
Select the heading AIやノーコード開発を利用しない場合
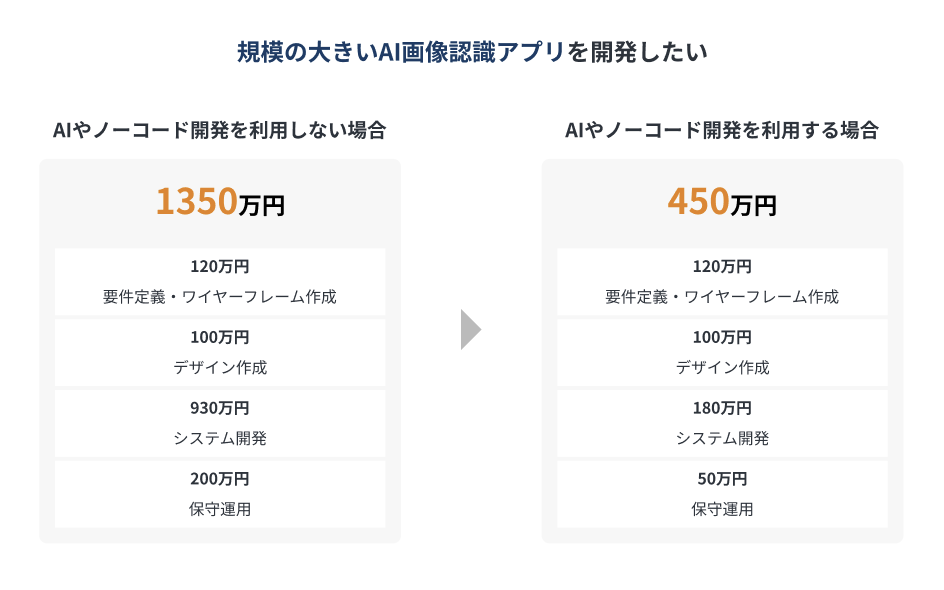click(x=220, y=130)
